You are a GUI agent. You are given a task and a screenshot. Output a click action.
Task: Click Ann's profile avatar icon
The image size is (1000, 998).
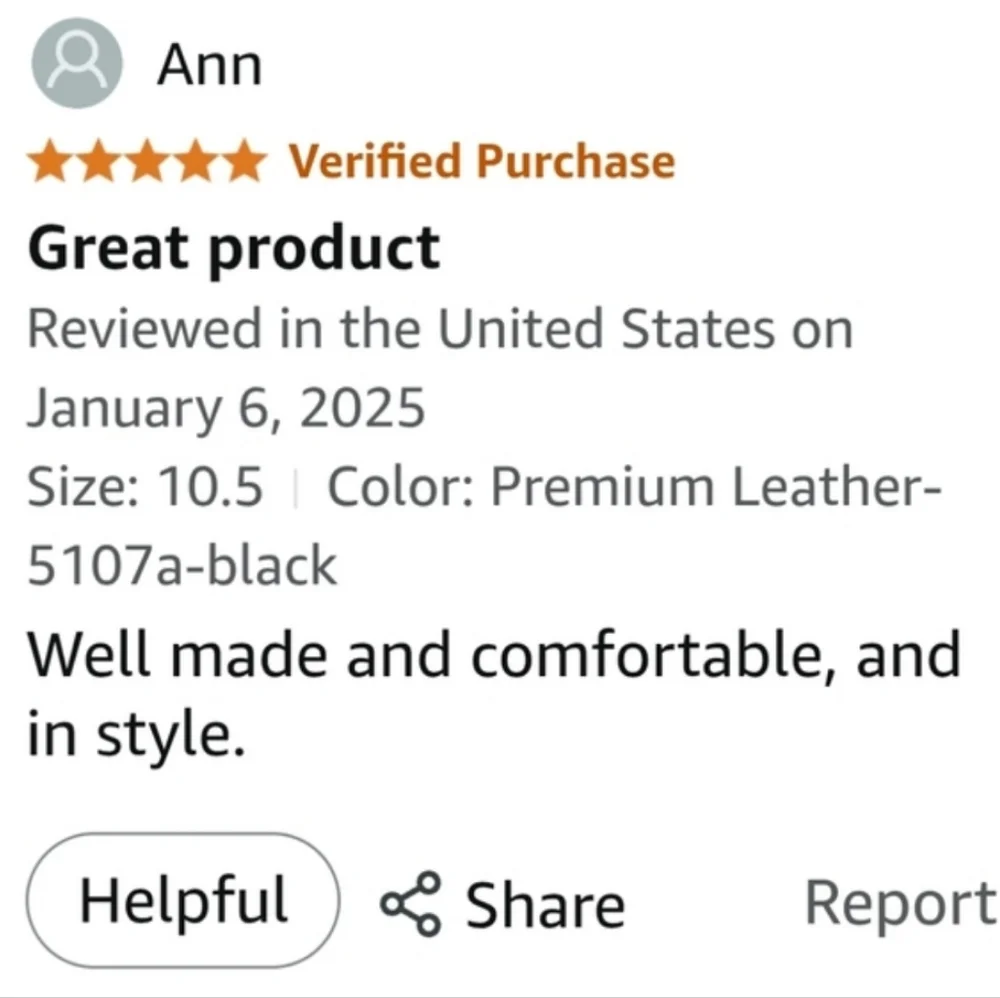[77, 66]
